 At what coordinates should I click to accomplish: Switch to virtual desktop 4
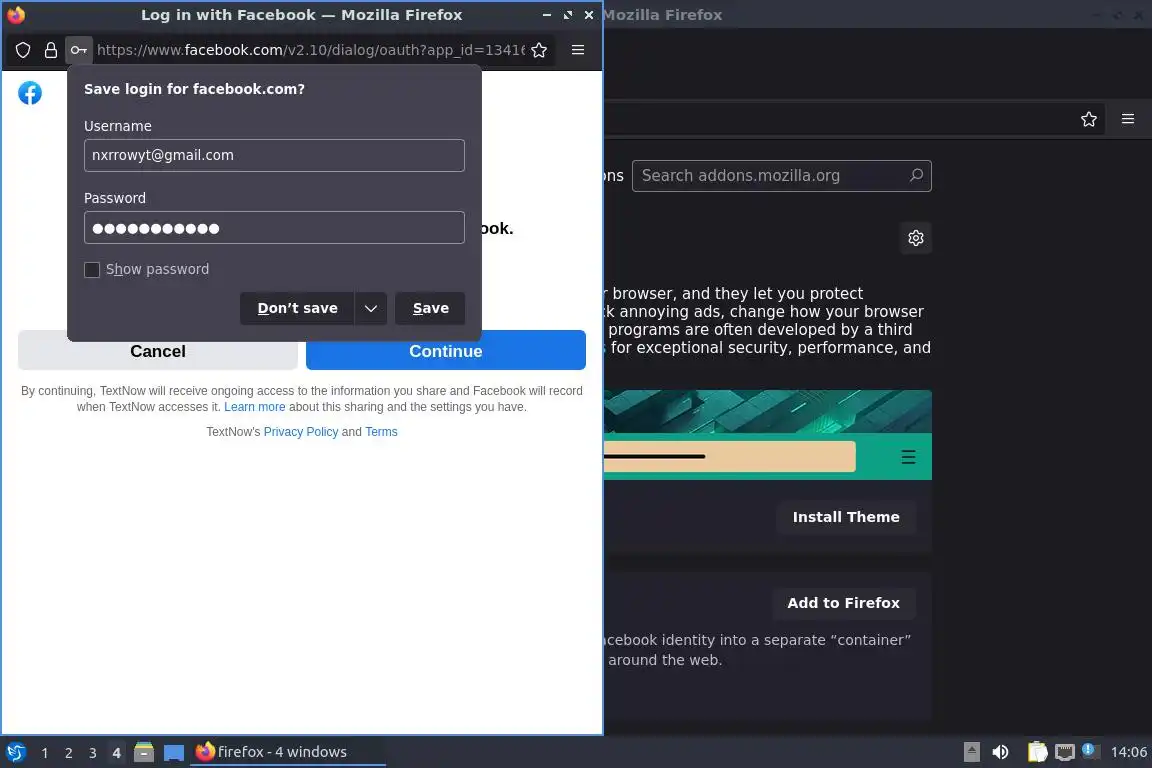[116, 753]
